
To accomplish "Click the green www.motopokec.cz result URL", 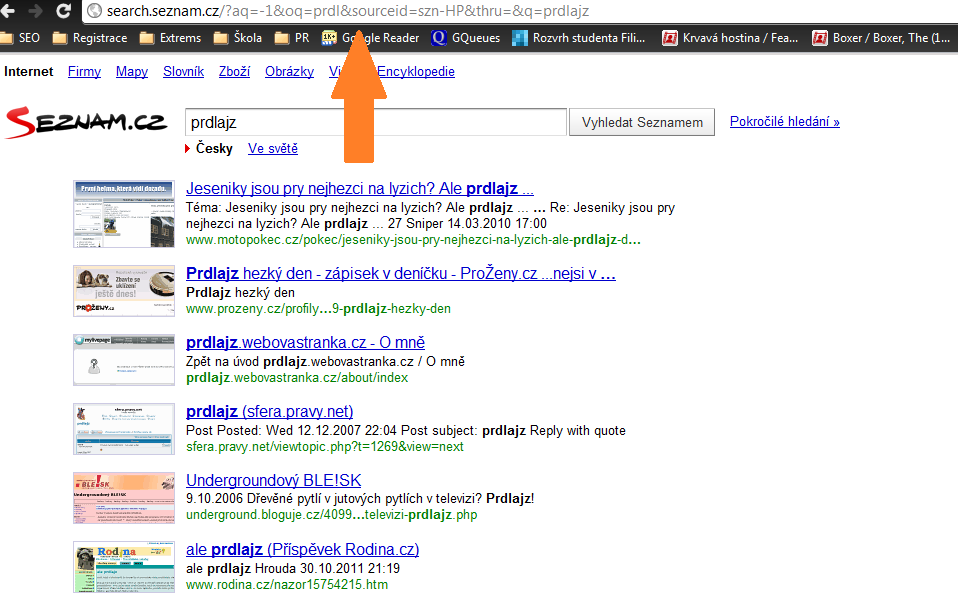I will point(414,240).
